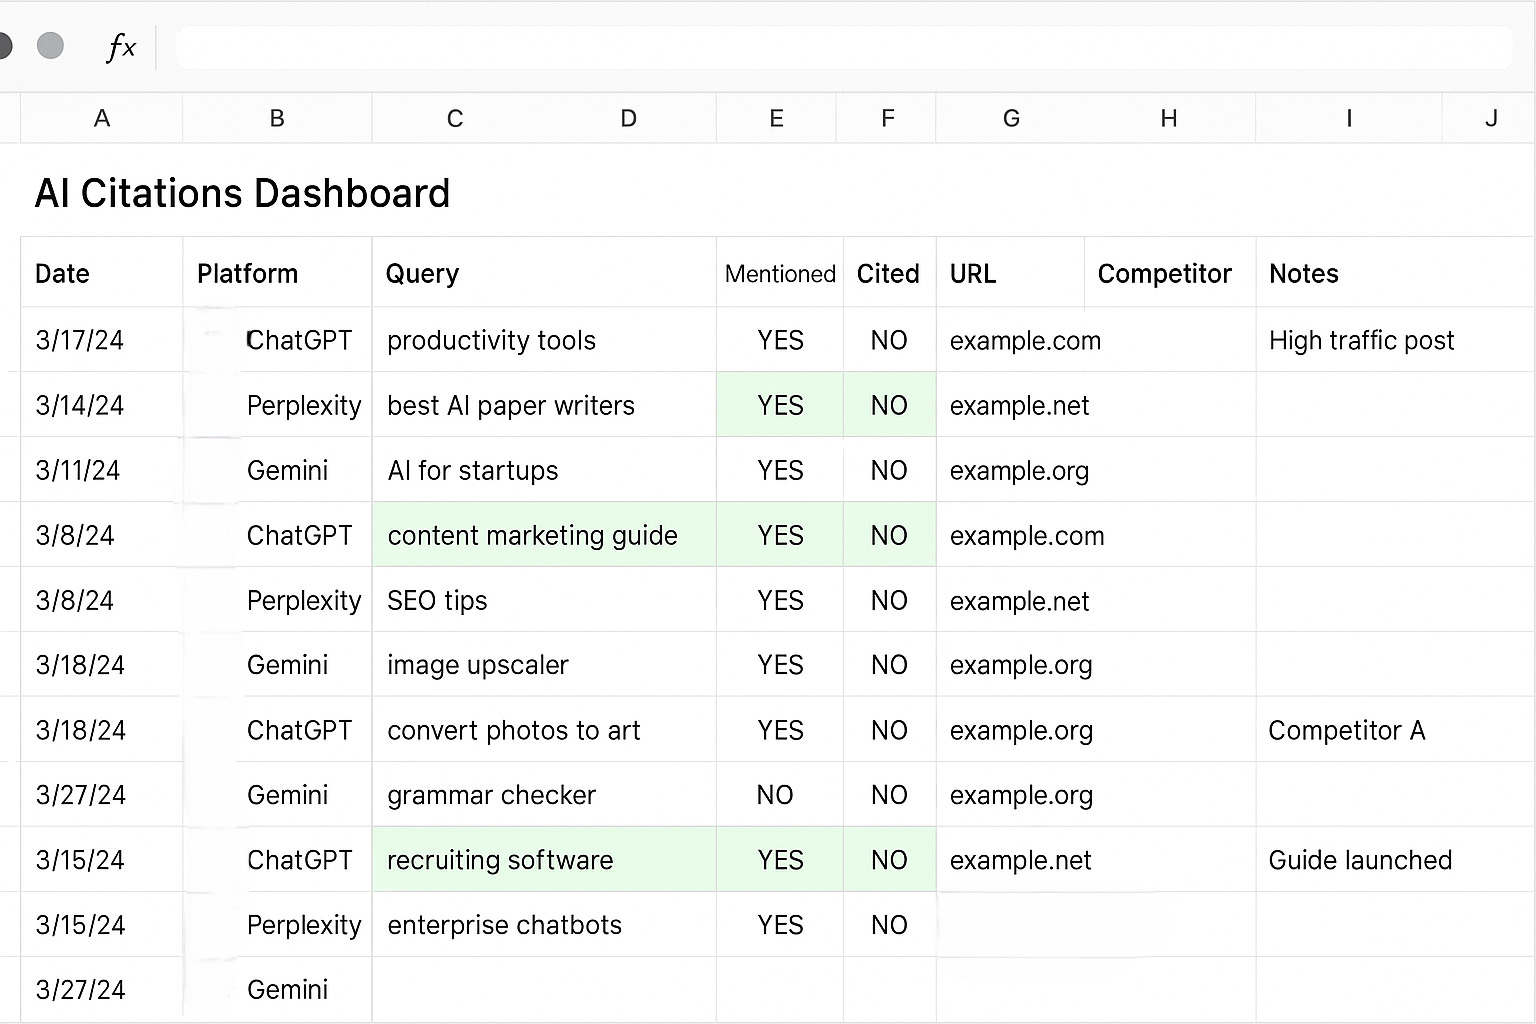The height and width of the screenshot is (1024, 1536).
Task: Select the 'Guide launched' notes cell
Action: 1395,860
